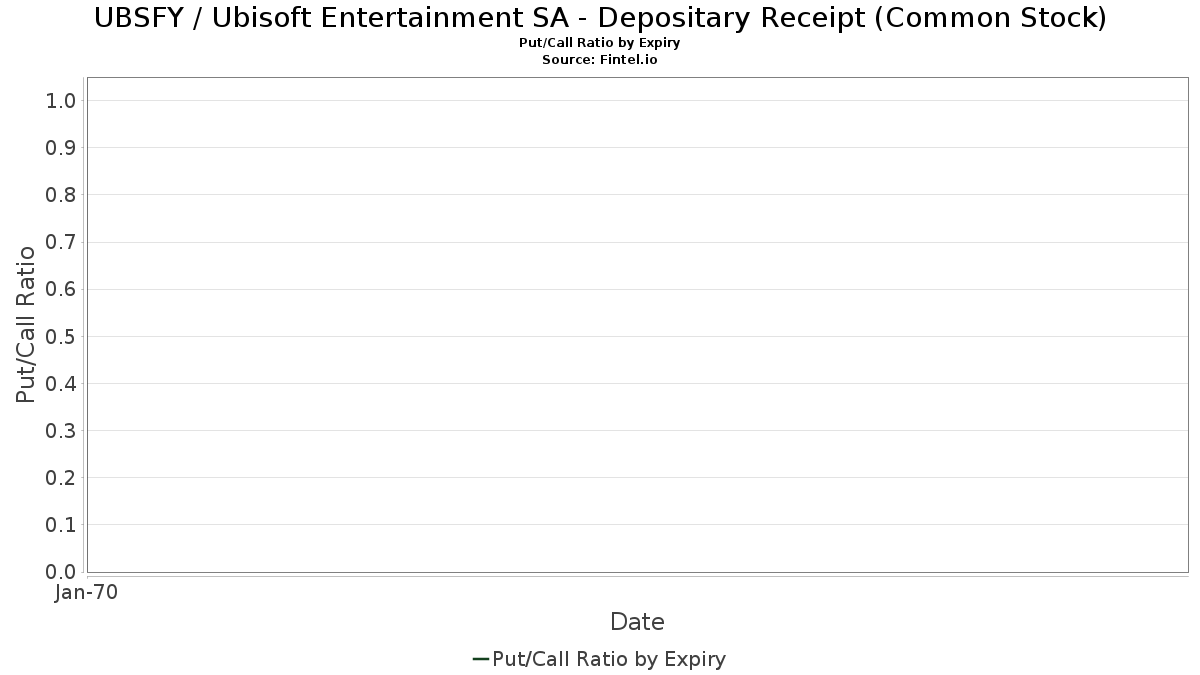Click the legend line color swatch
The height and width of the screenshot is (675, 1200).
click(480, 659)
